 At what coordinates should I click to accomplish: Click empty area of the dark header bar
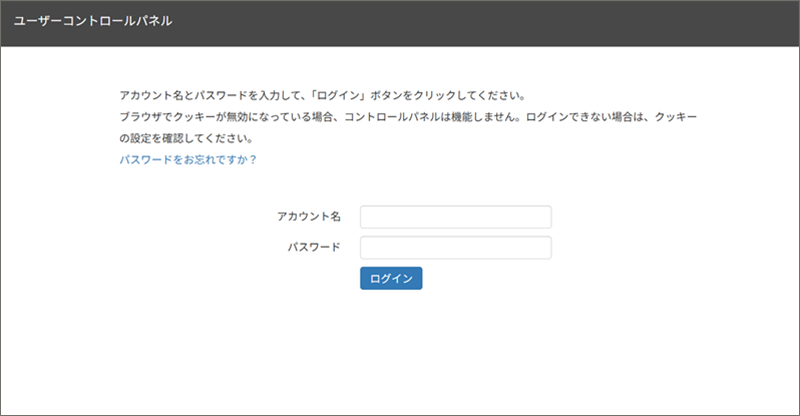tap(500, 22)
